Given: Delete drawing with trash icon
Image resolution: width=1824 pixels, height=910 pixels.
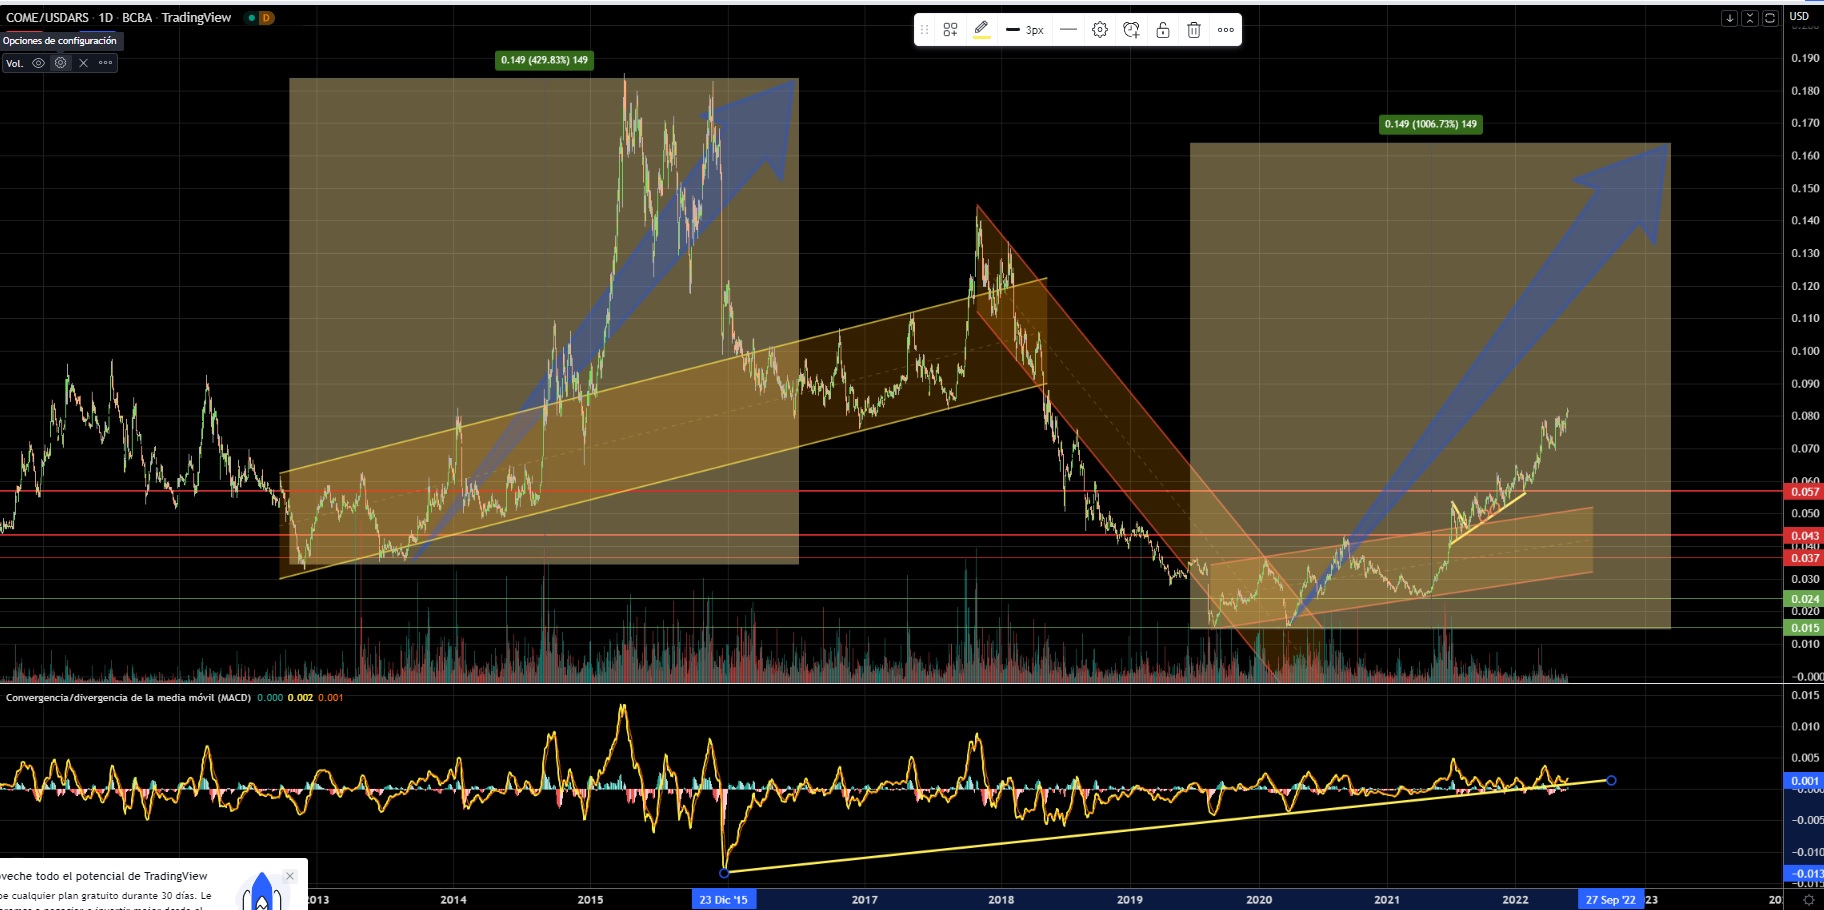Looking at the screenshot, I should tap(1194, 30).
